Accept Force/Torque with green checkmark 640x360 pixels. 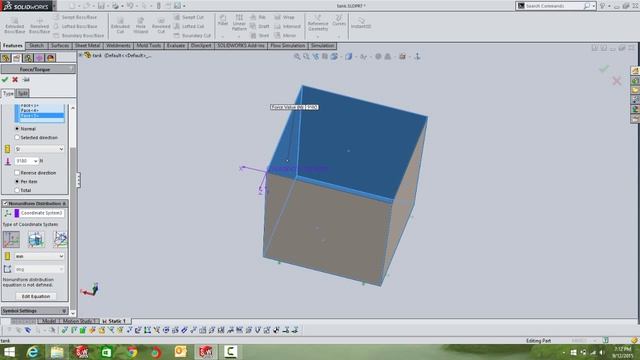coord(5,80)
